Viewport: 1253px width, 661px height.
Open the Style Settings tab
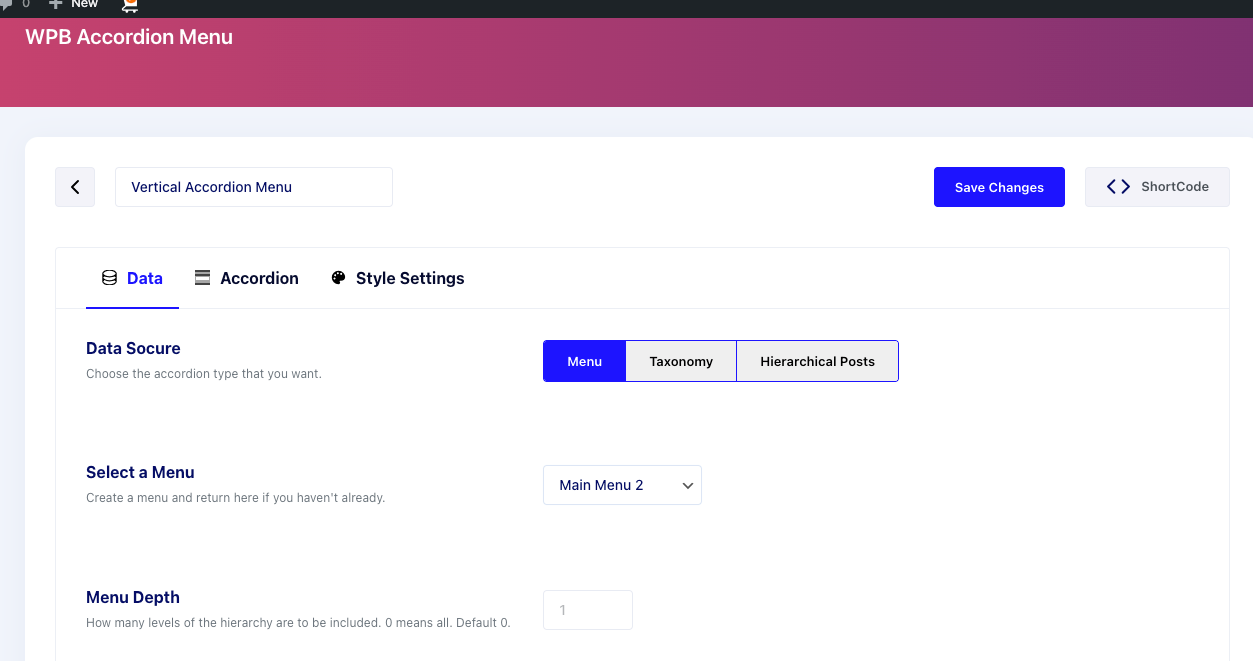[x=397, y=278]
